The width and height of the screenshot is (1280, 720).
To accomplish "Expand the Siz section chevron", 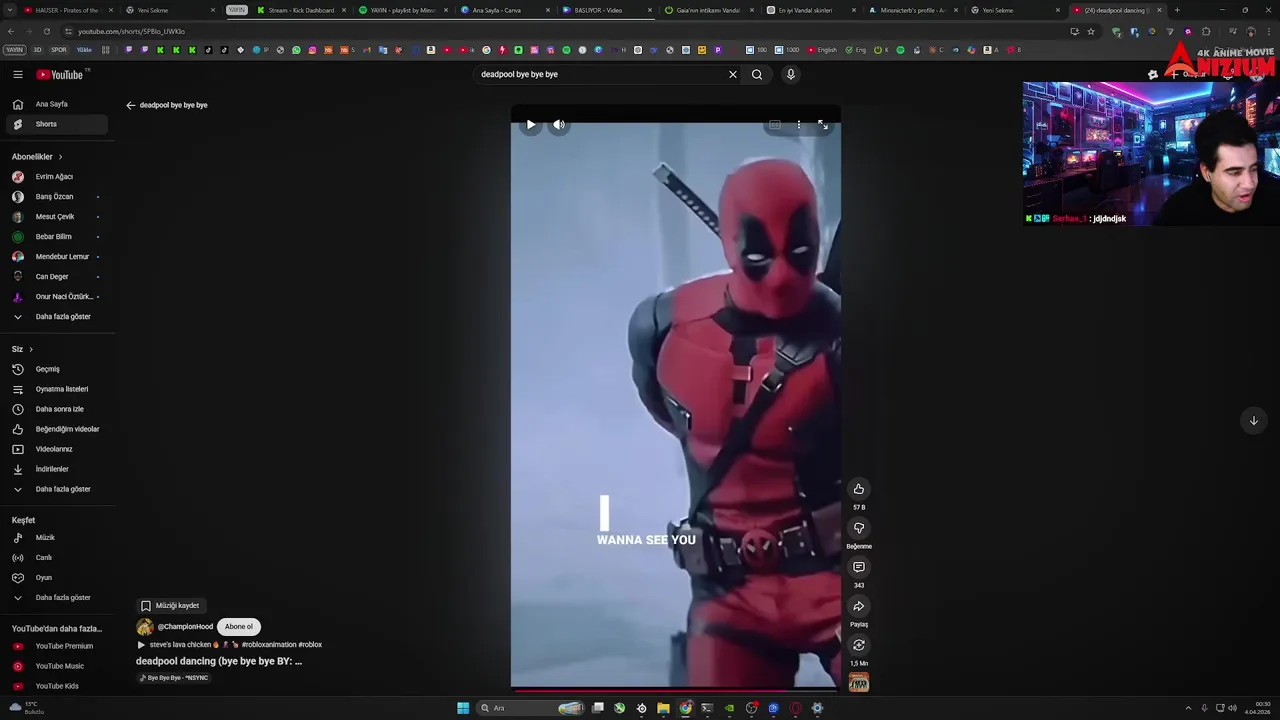I will 31,349.
